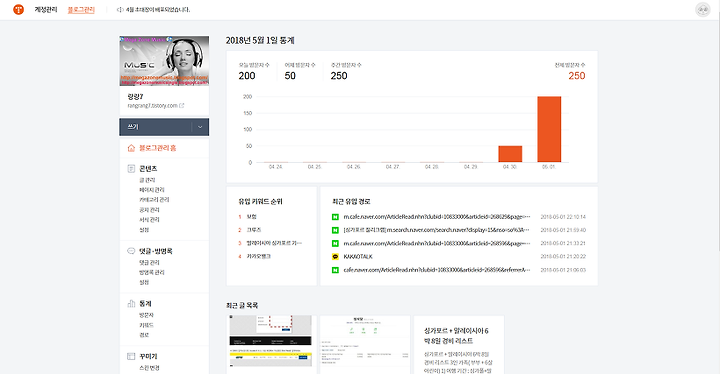The image size is (720, 374).
Task: Go to 블로그관리 홈
Action: (x=158, y=148)
